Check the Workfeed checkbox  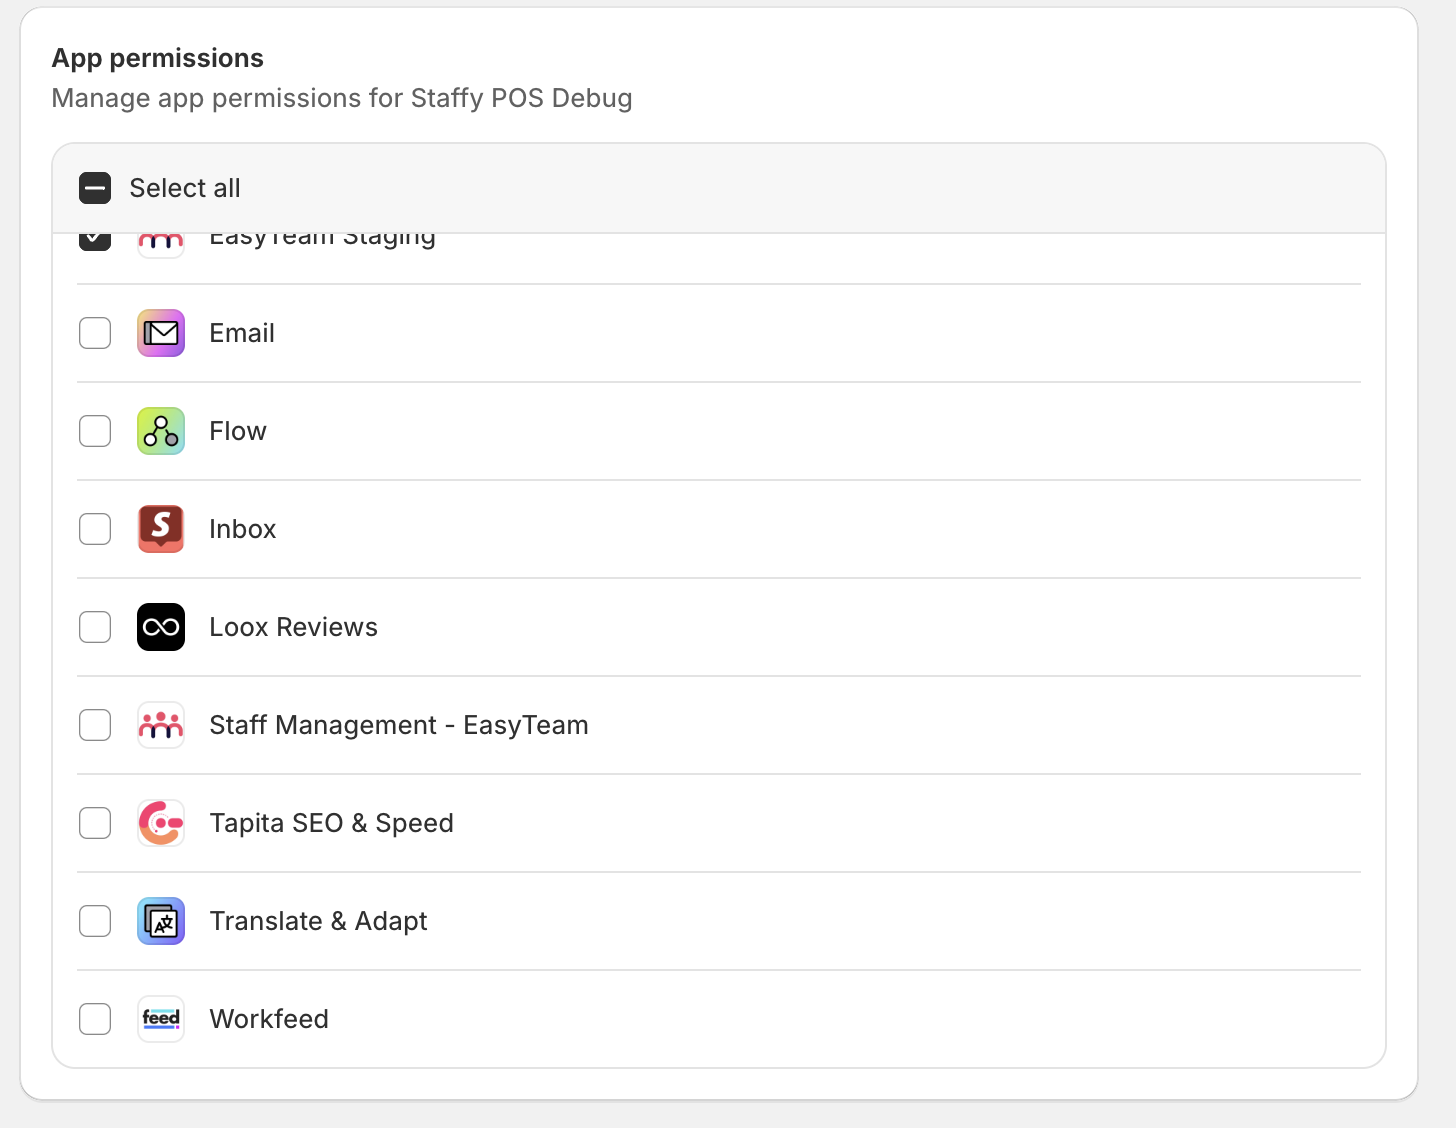point(95,1019)
